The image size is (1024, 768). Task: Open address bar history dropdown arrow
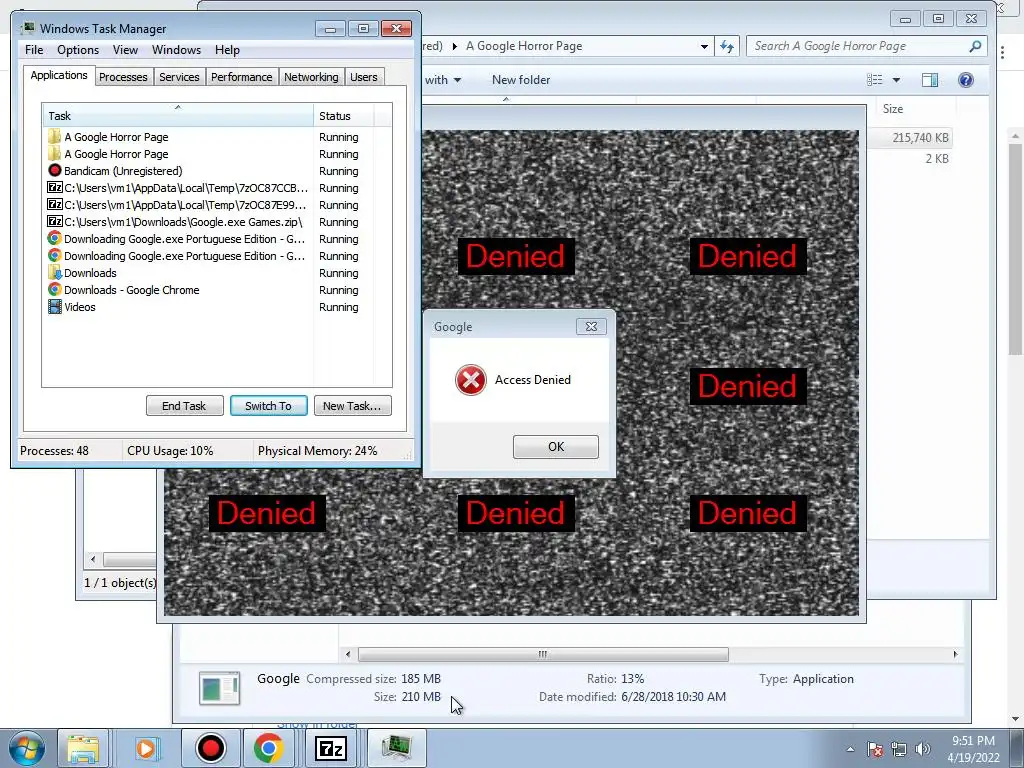[704, 46]
